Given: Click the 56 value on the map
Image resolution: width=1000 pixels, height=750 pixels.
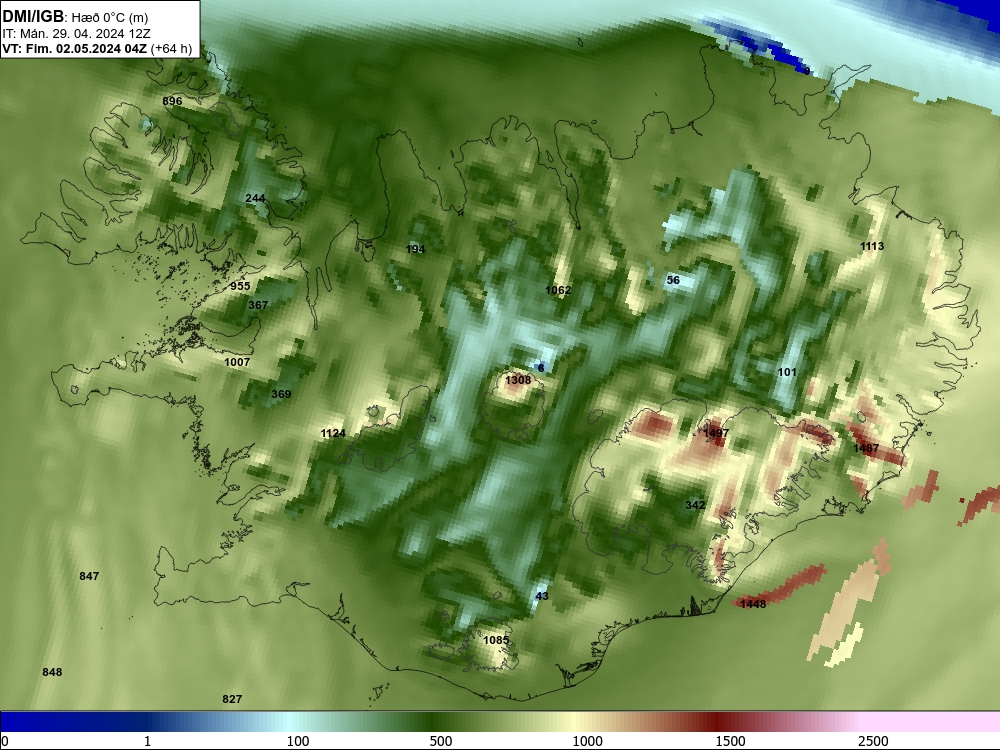Looking at the screenshot, I should pyautogui.click(x=673, y=280).
